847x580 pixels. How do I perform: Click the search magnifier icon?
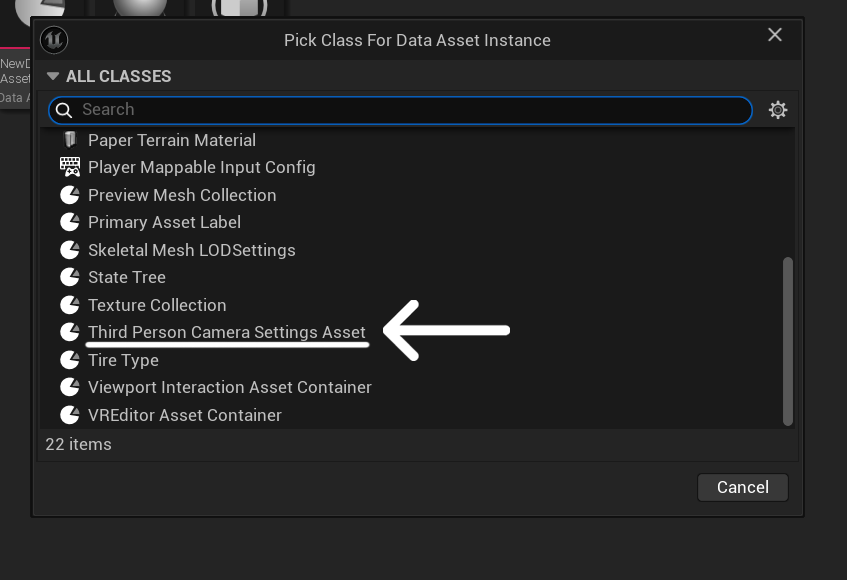(63, 110)
